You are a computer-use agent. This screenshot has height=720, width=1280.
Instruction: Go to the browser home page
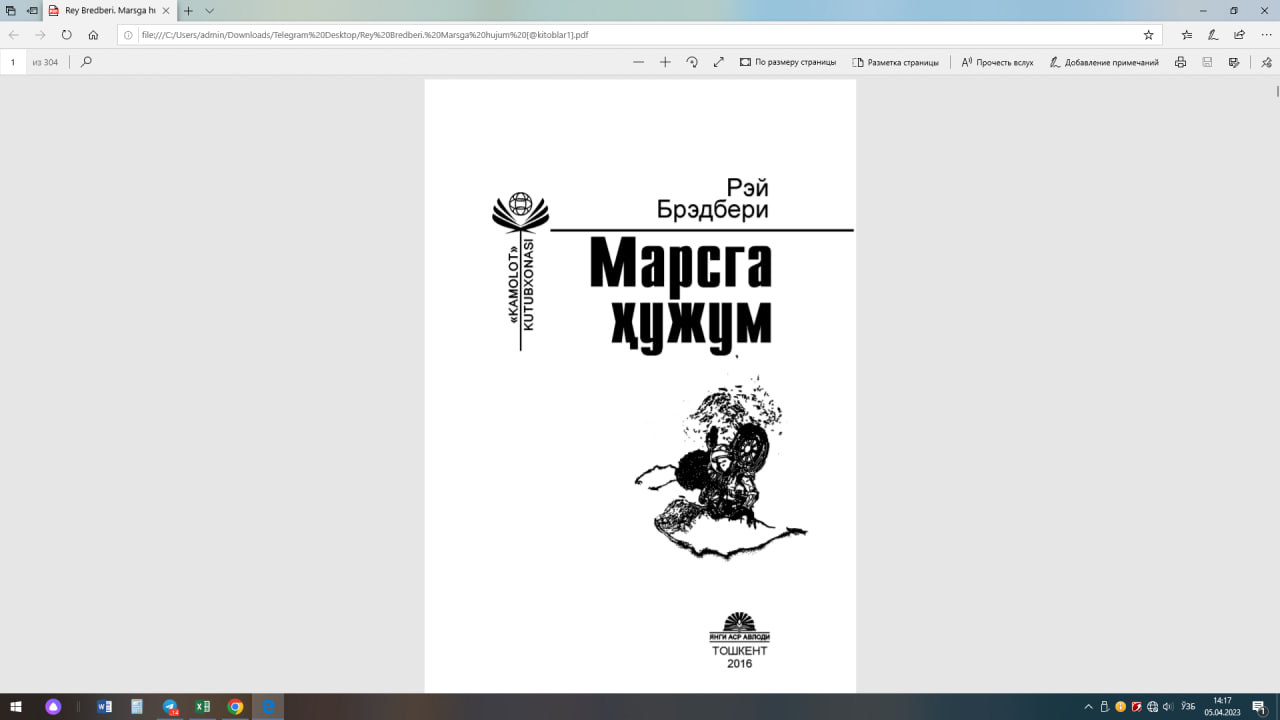(93, 34)
